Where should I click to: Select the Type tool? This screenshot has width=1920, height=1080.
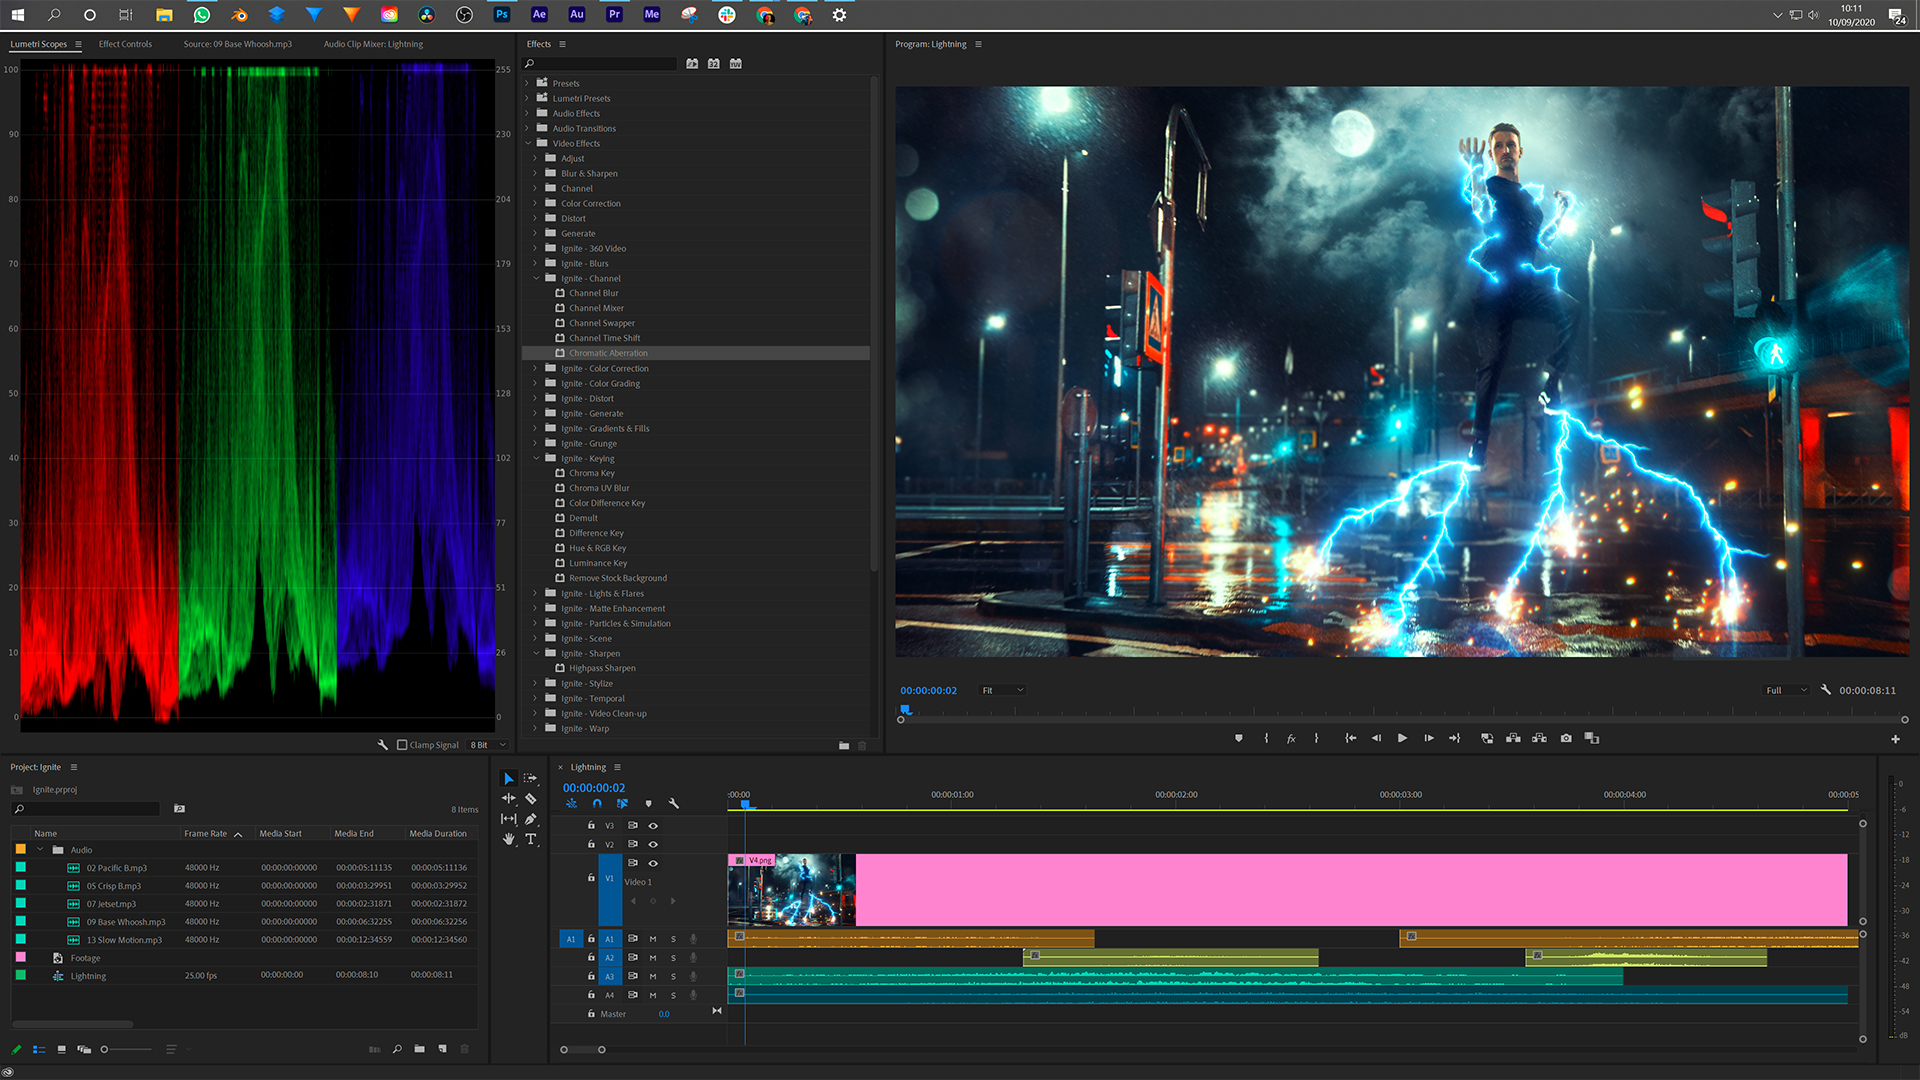pos(531,839)
